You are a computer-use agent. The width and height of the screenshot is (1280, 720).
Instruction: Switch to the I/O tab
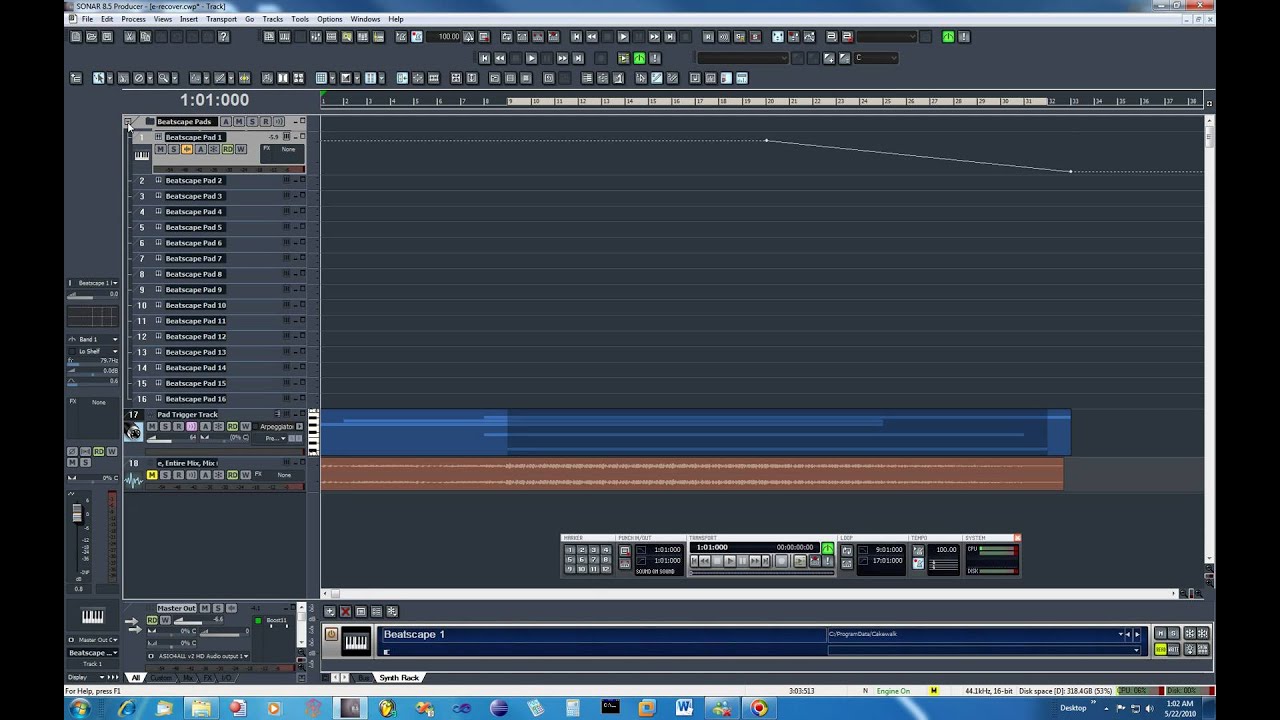click(226, 678)
